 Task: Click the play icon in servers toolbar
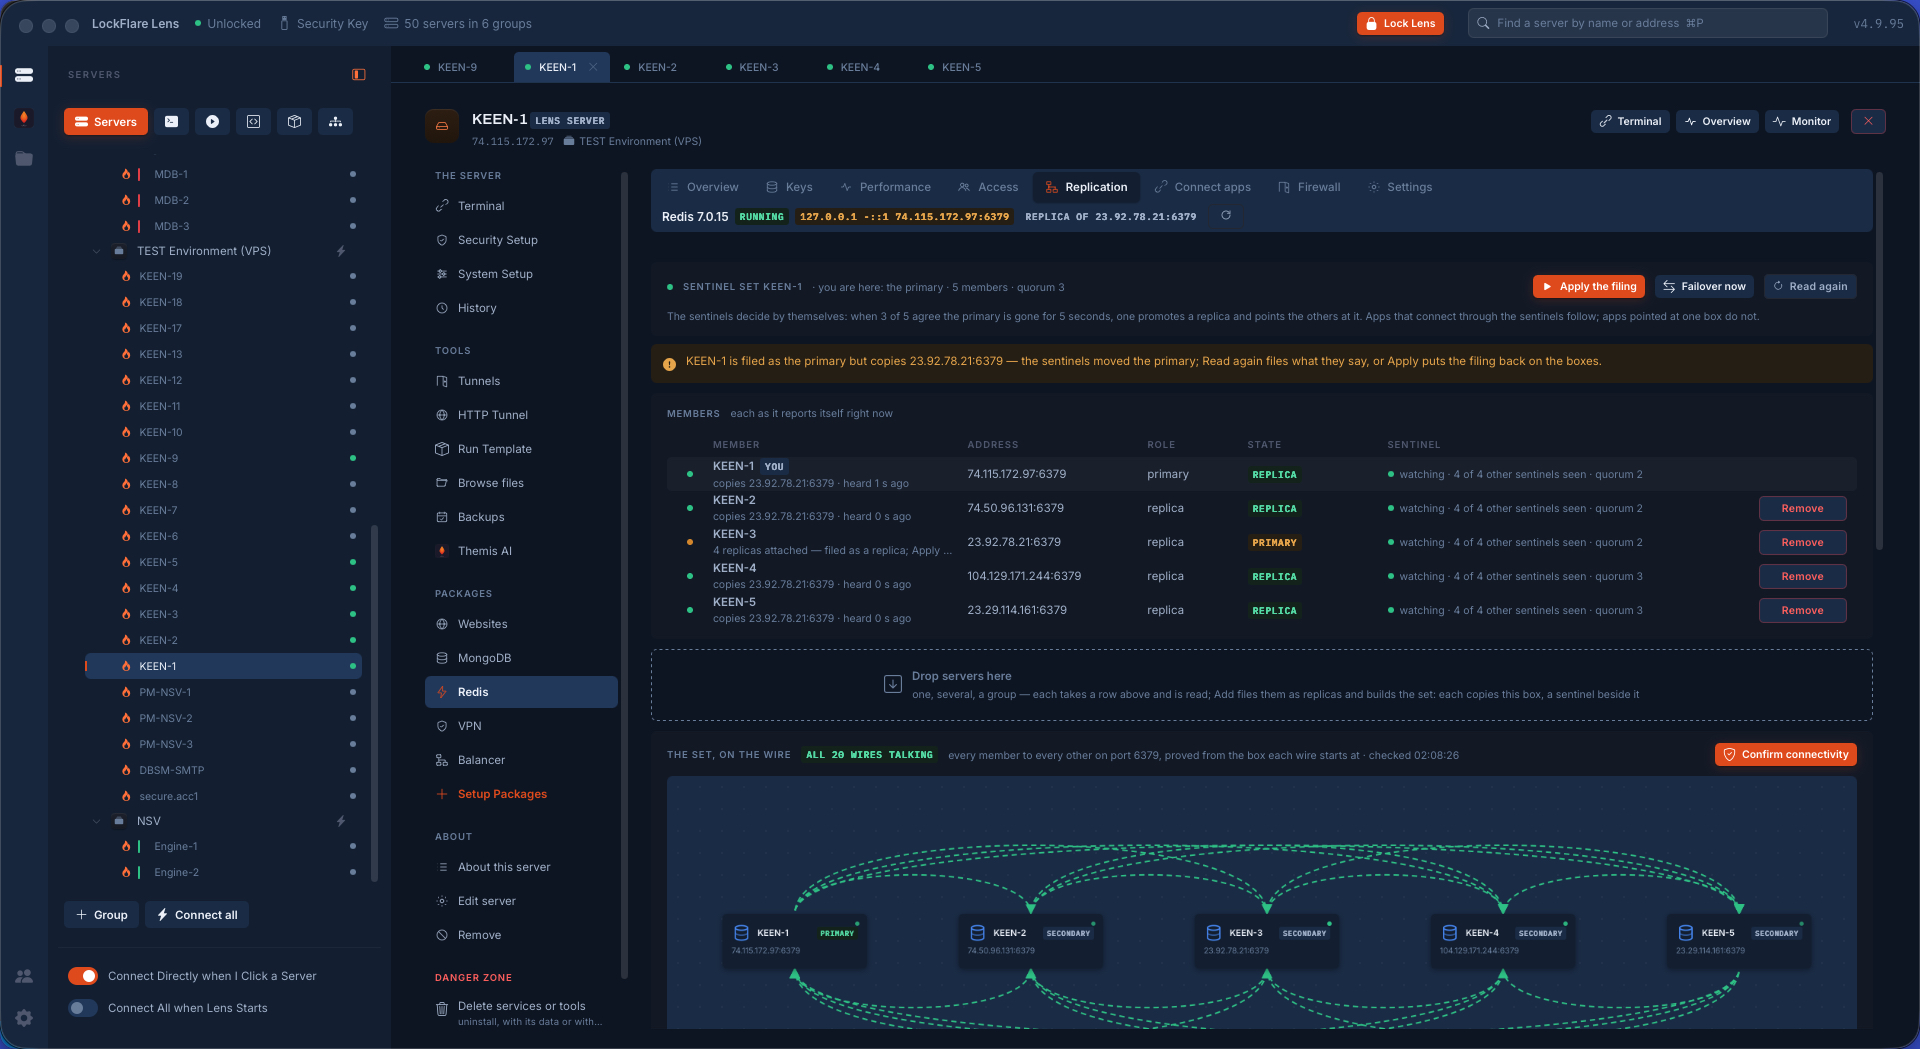coord(212,122)
